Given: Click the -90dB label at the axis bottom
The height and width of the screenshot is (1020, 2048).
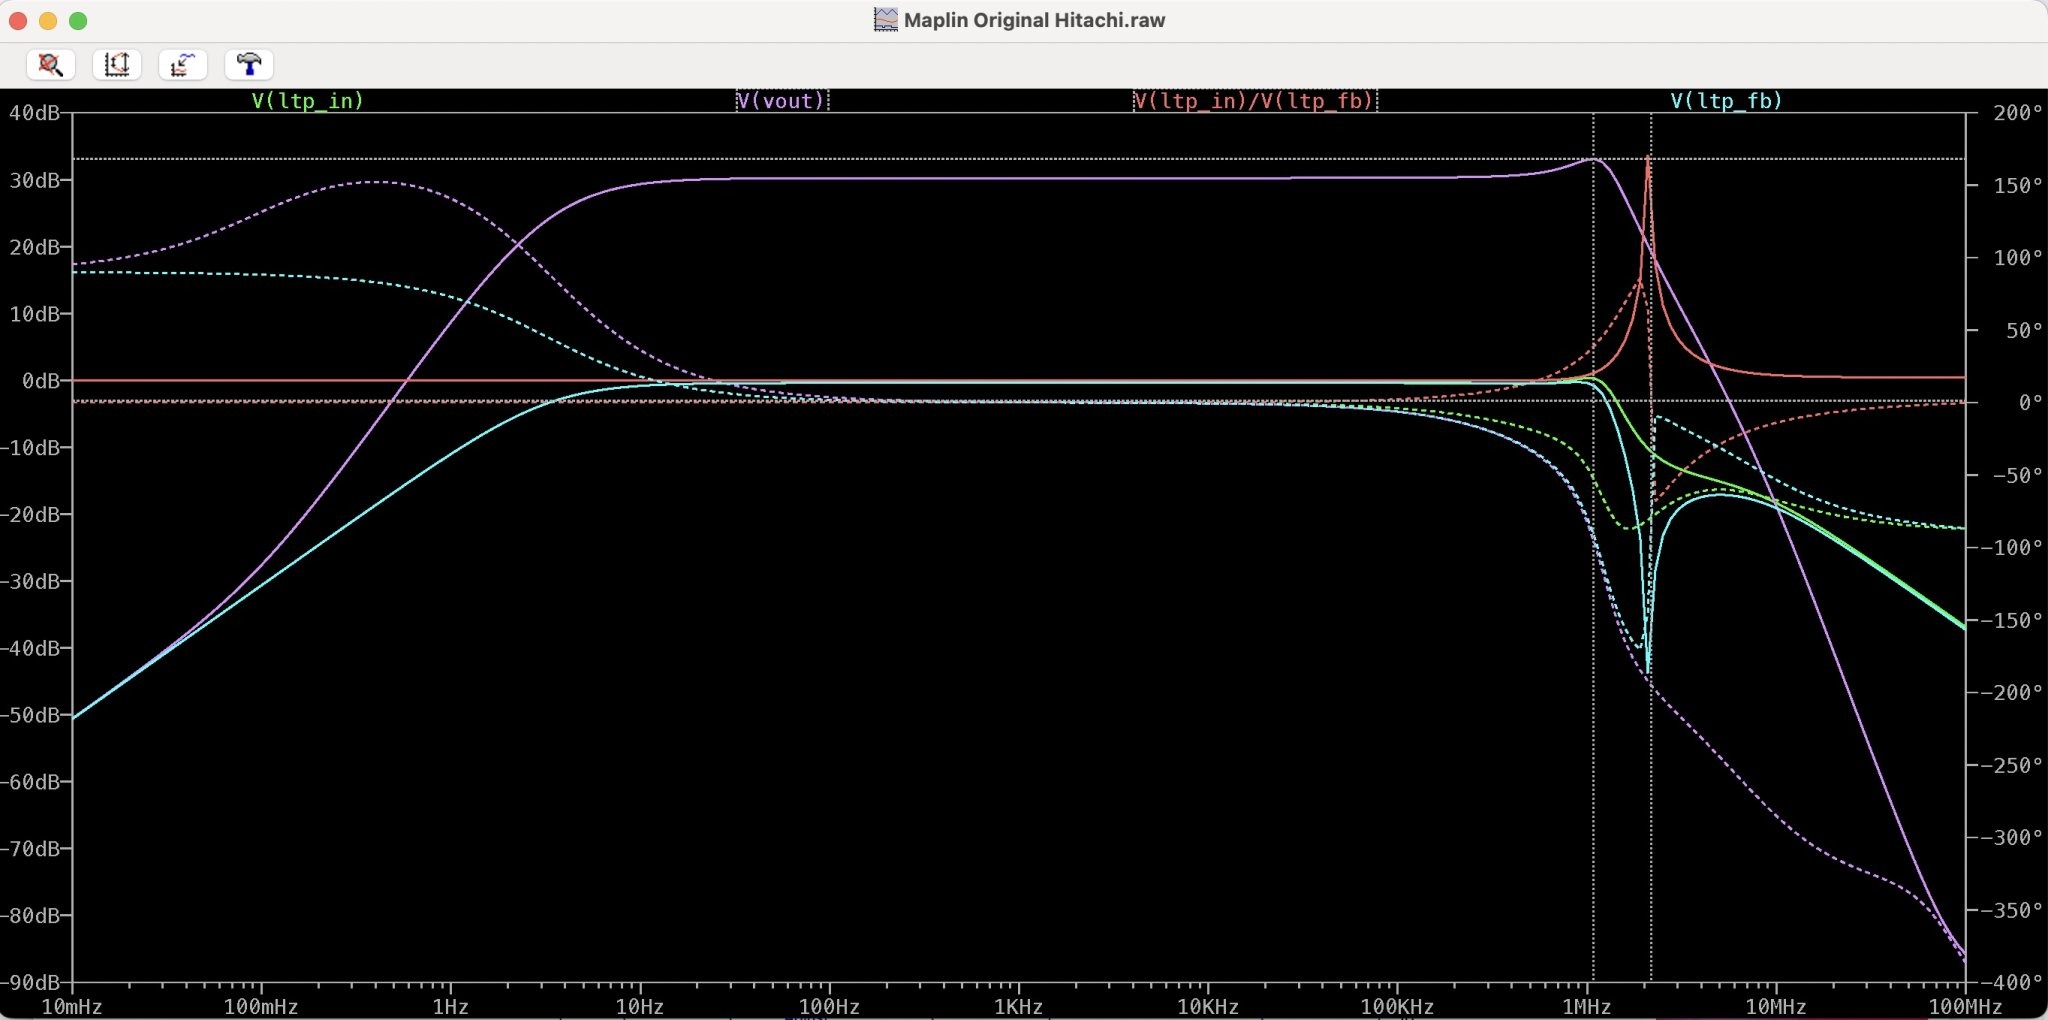Looking at the screenshot, I should (31, 982).
